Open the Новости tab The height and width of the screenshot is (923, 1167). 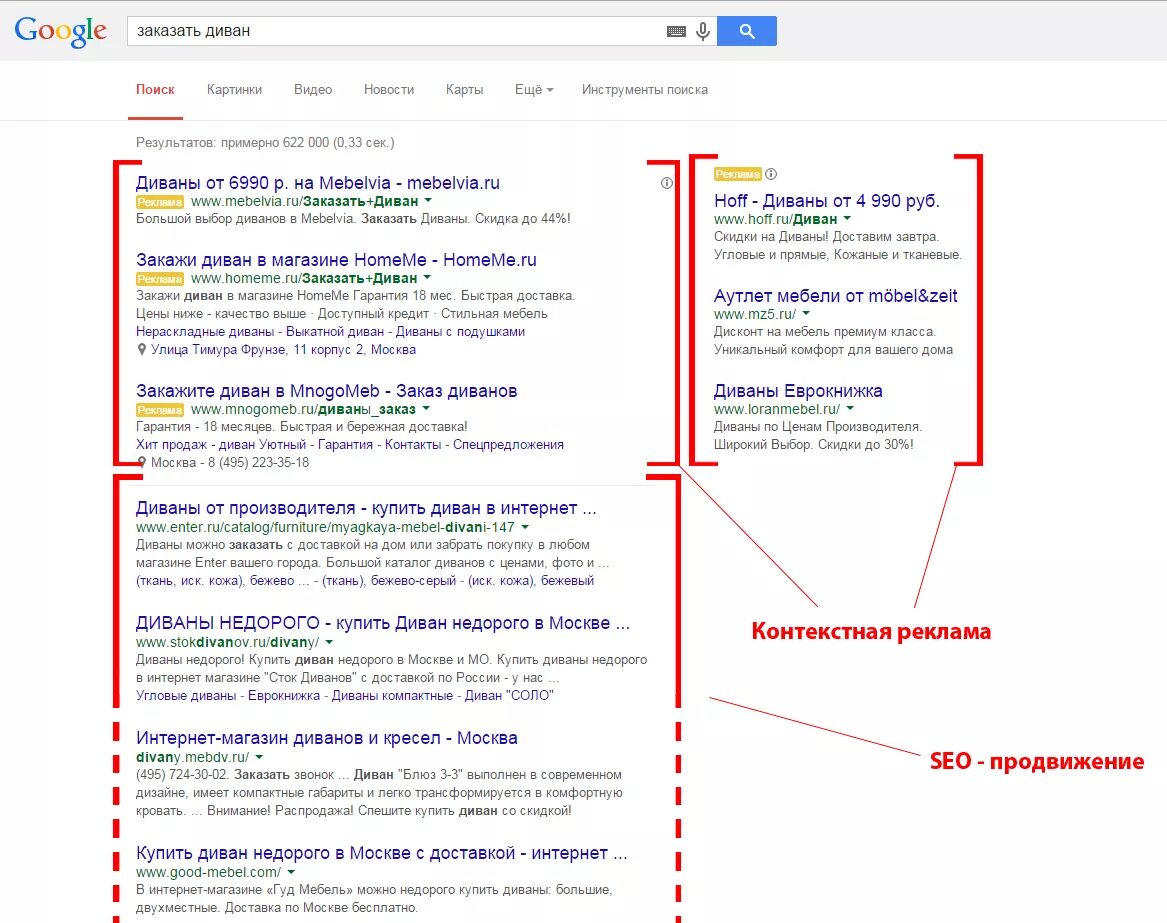click(389, 89)
